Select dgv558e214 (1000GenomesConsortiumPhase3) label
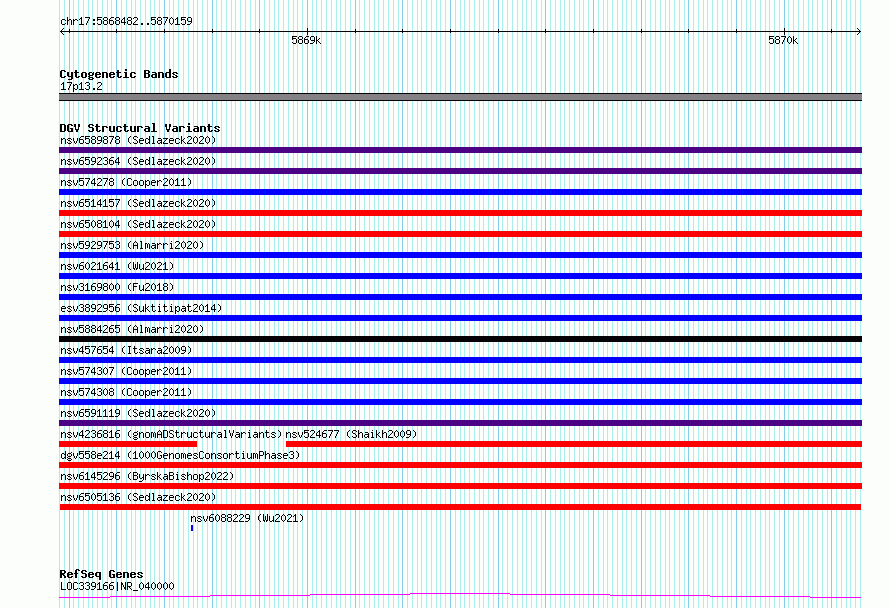Screen dimensions: 890x608 tap(180, 455)
